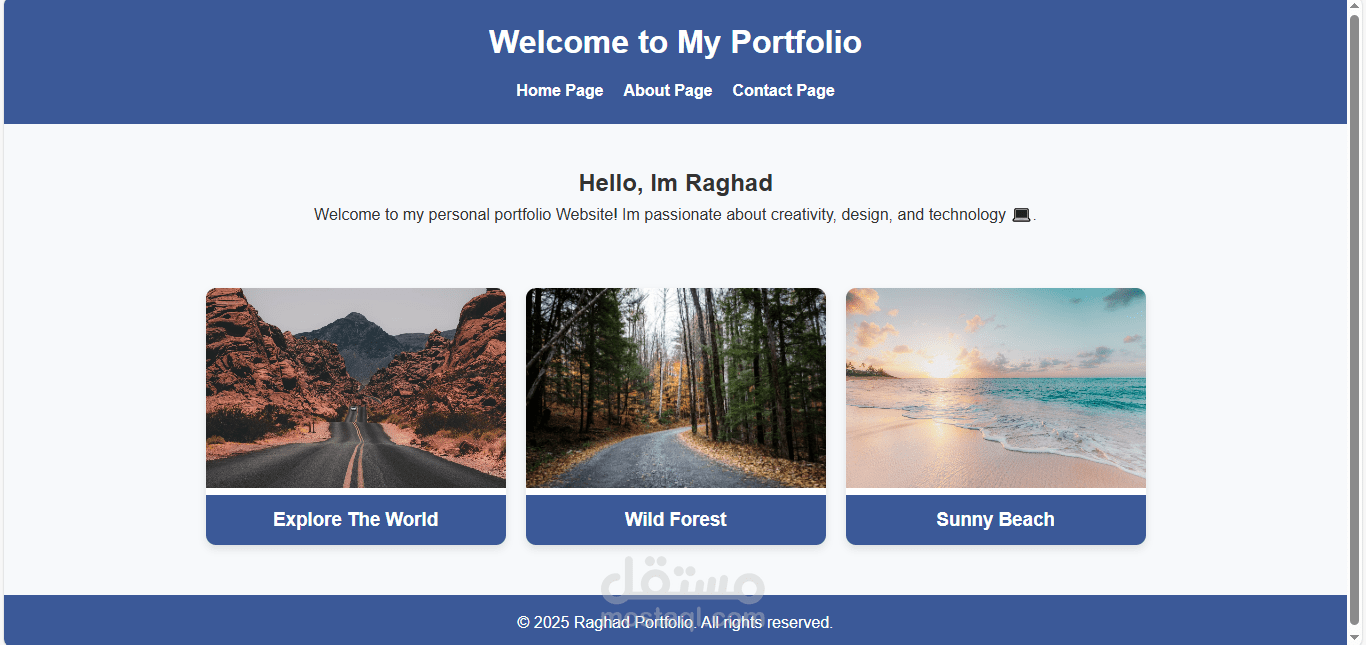This screenshot has height=645, width=1366.
Task: Select the Explore The World caption bar
Action: (x=355, y=519)
